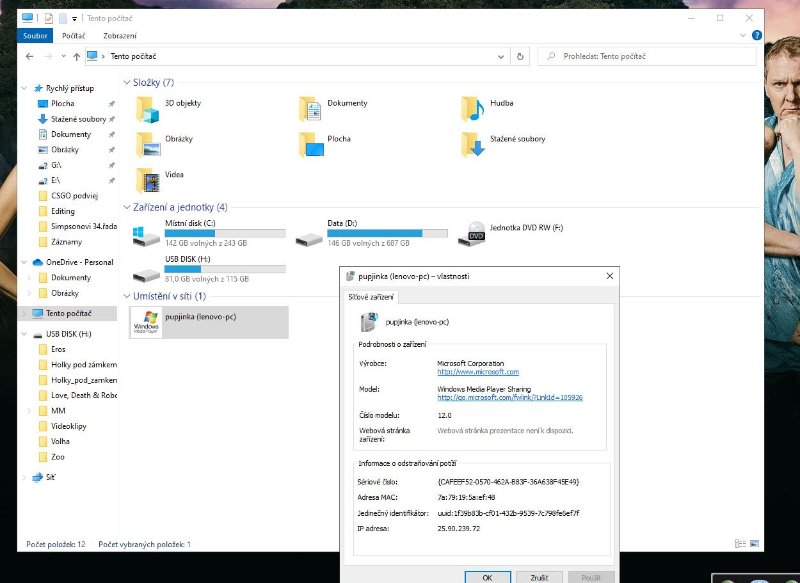Select the Síť network item in sidebar
800x583 pixels.
(51, 477)
